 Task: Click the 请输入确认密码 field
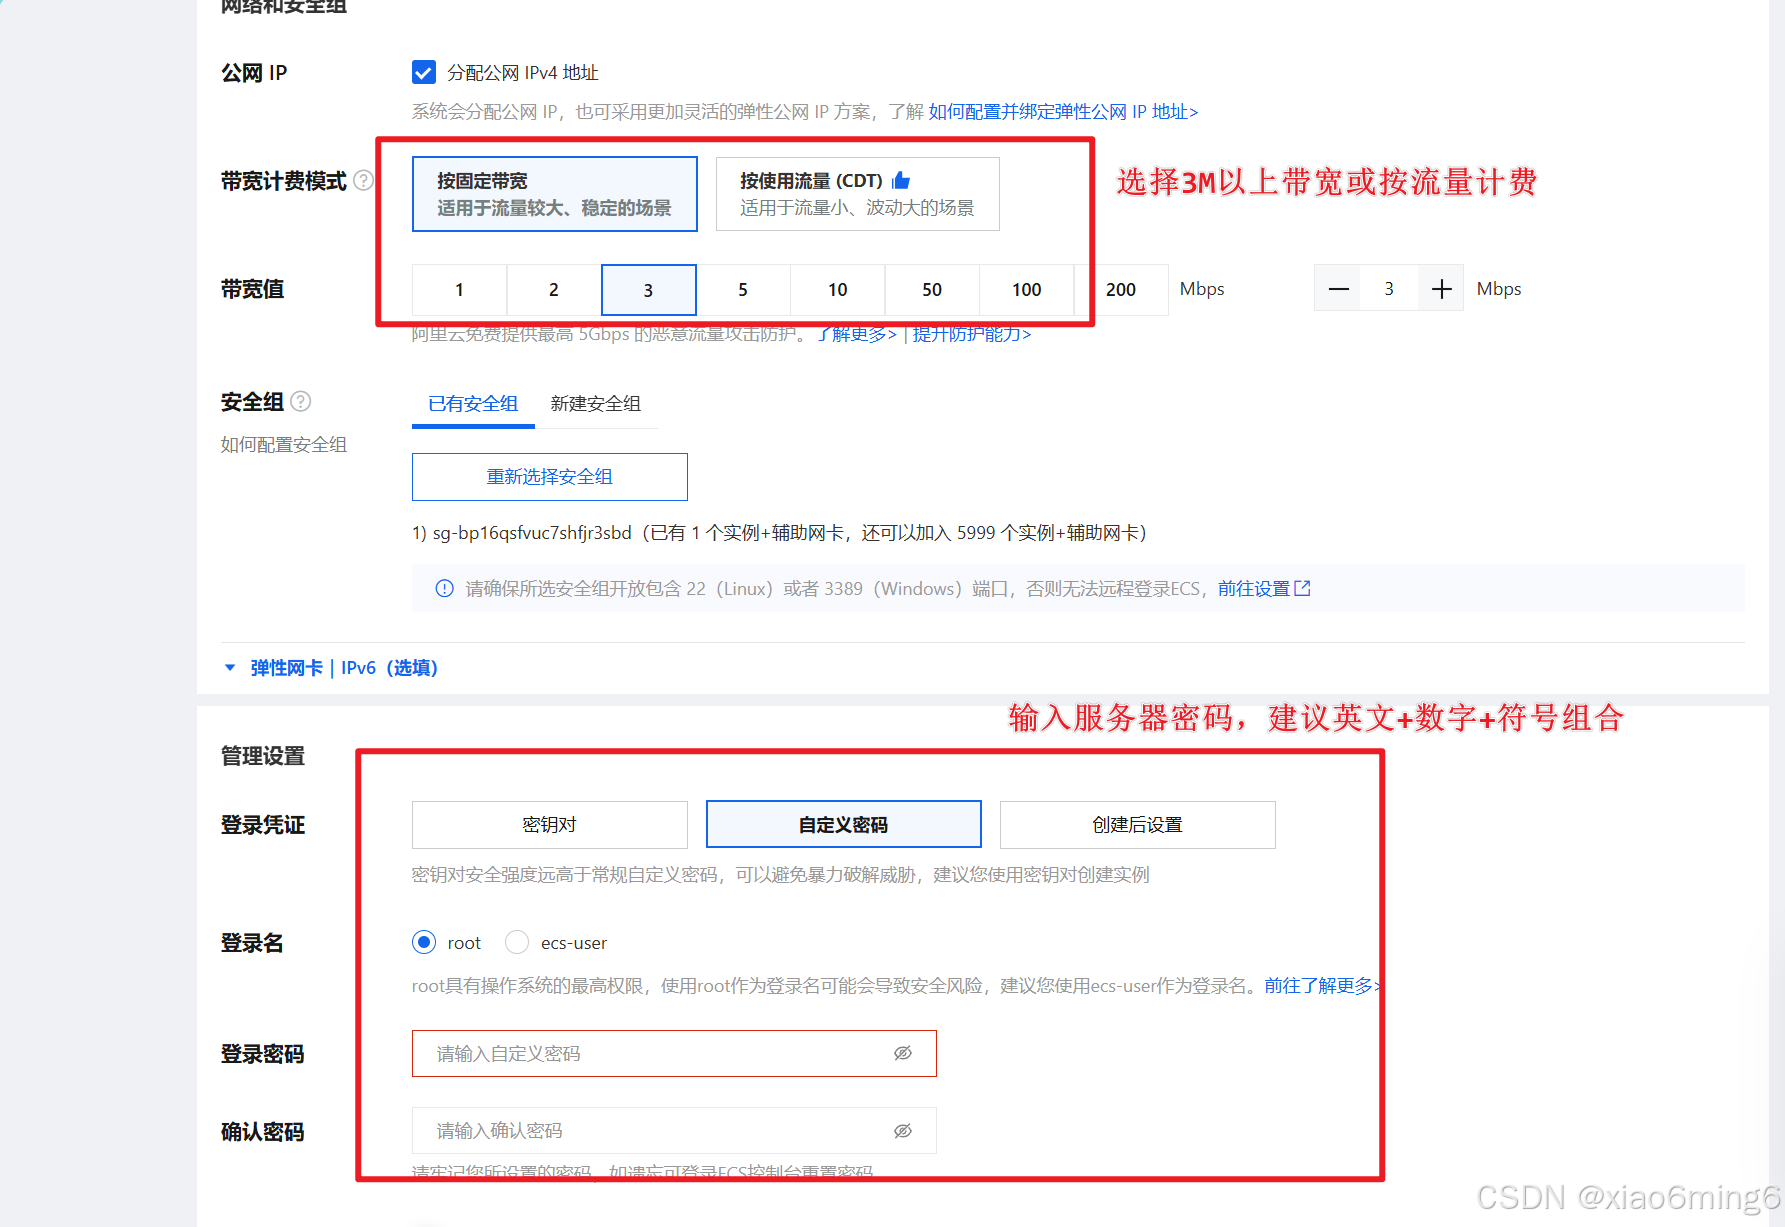point(674,1131)
